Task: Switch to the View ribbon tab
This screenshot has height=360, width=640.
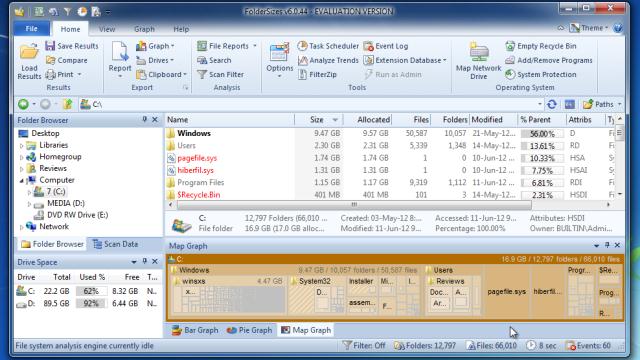Action: [107, 29]
